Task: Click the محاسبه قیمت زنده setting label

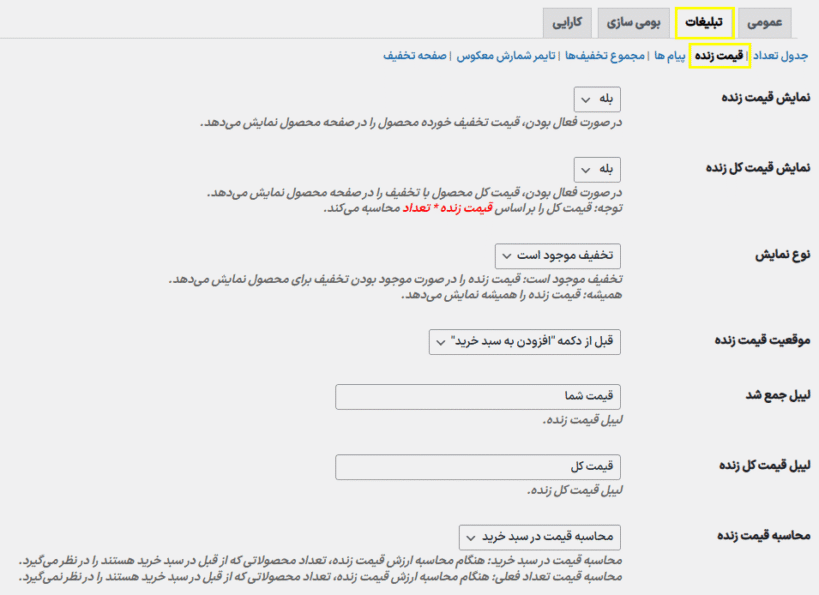Action: coord(764,536)
